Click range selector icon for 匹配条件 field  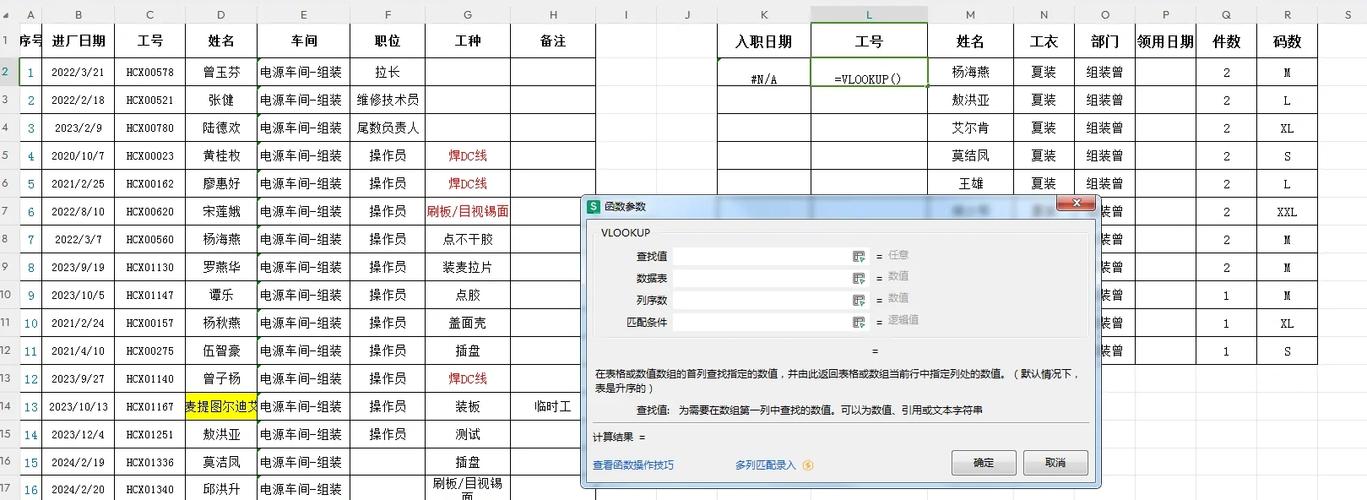point(858,322)
